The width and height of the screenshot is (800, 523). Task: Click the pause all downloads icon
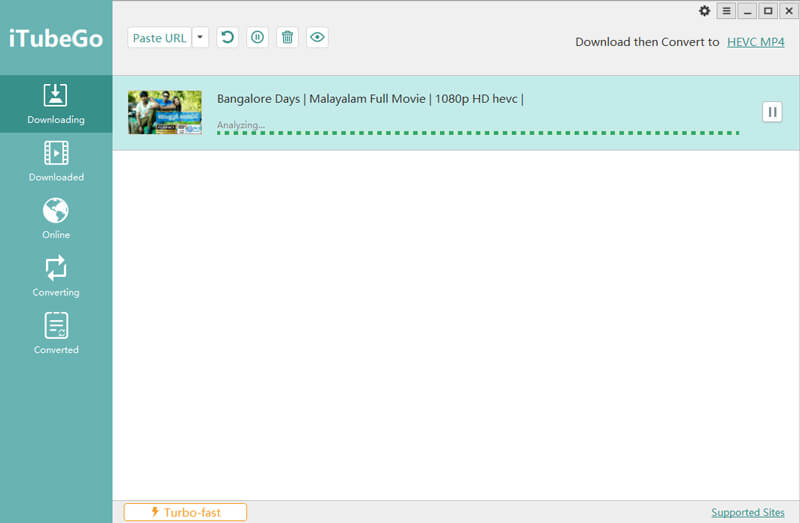coord(257,37)
